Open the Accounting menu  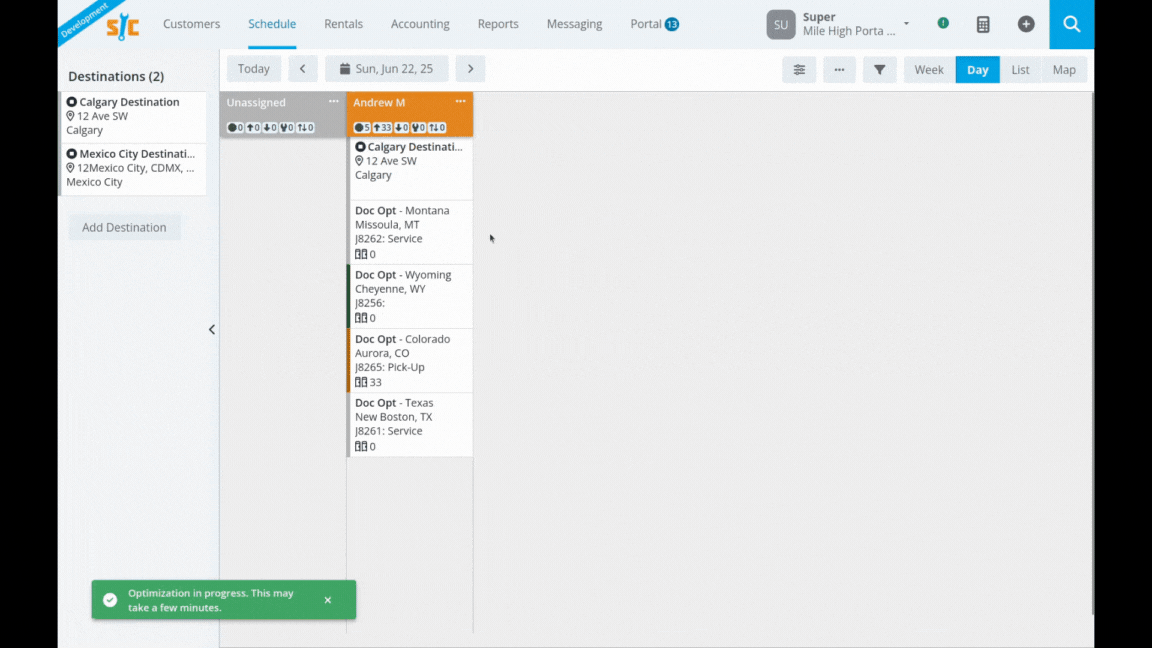pyautogui.click(x=420, y=24)
